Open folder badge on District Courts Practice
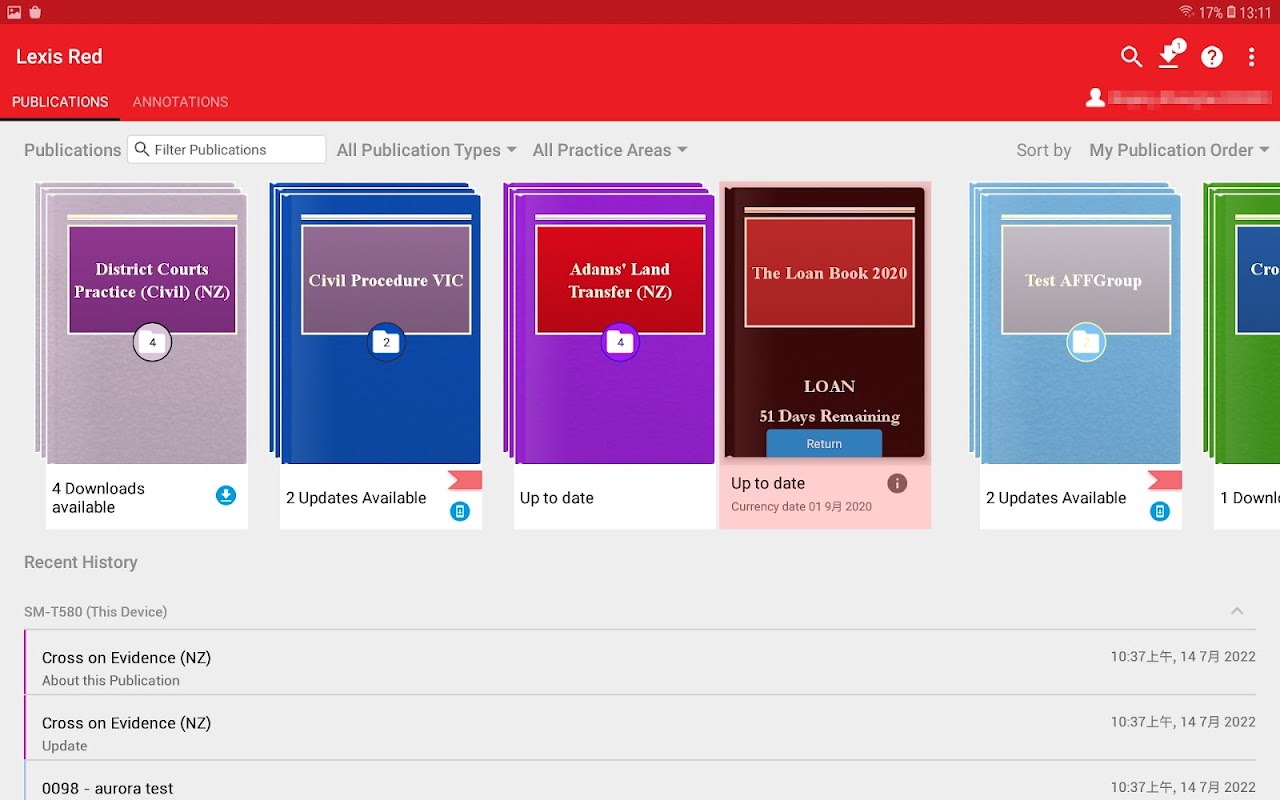Screen dimensions: 1280x800 click(152, 342)
